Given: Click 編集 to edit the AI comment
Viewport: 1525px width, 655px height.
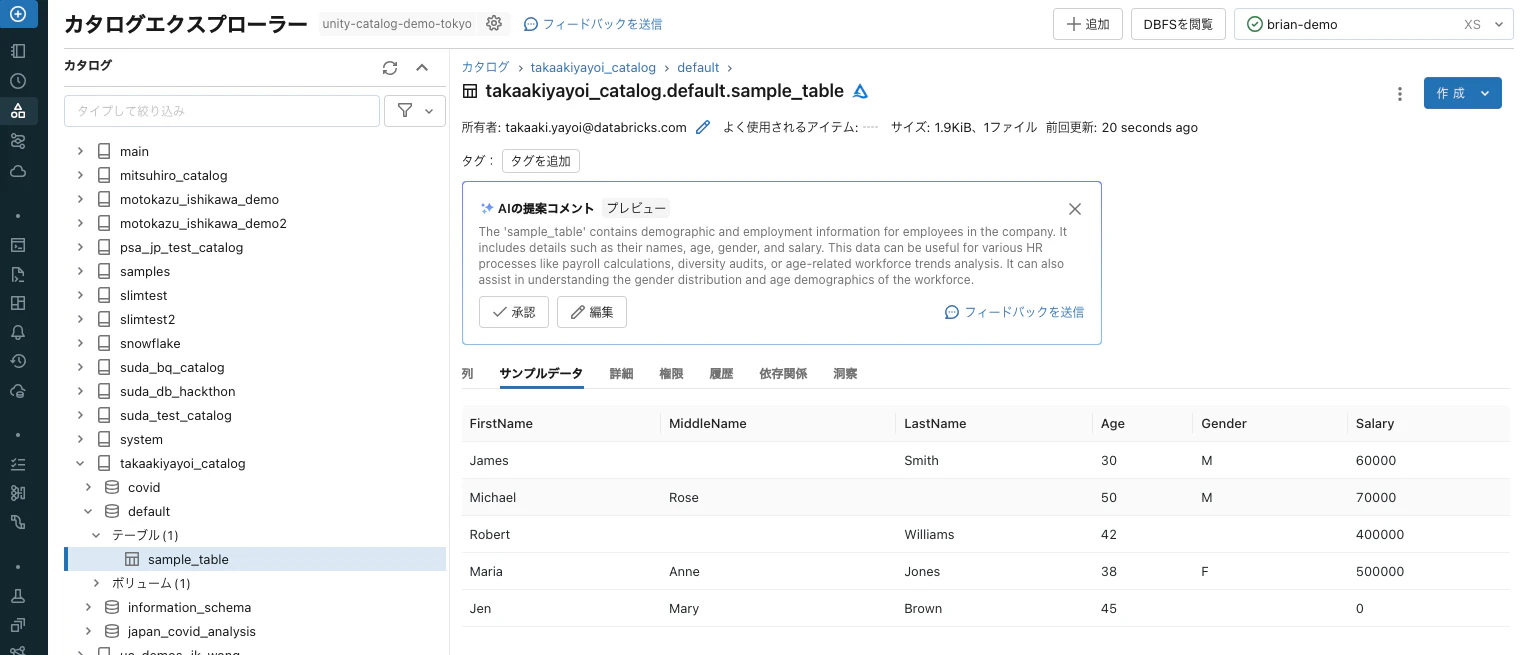Looking at the screenshot, I should point(592,312).
